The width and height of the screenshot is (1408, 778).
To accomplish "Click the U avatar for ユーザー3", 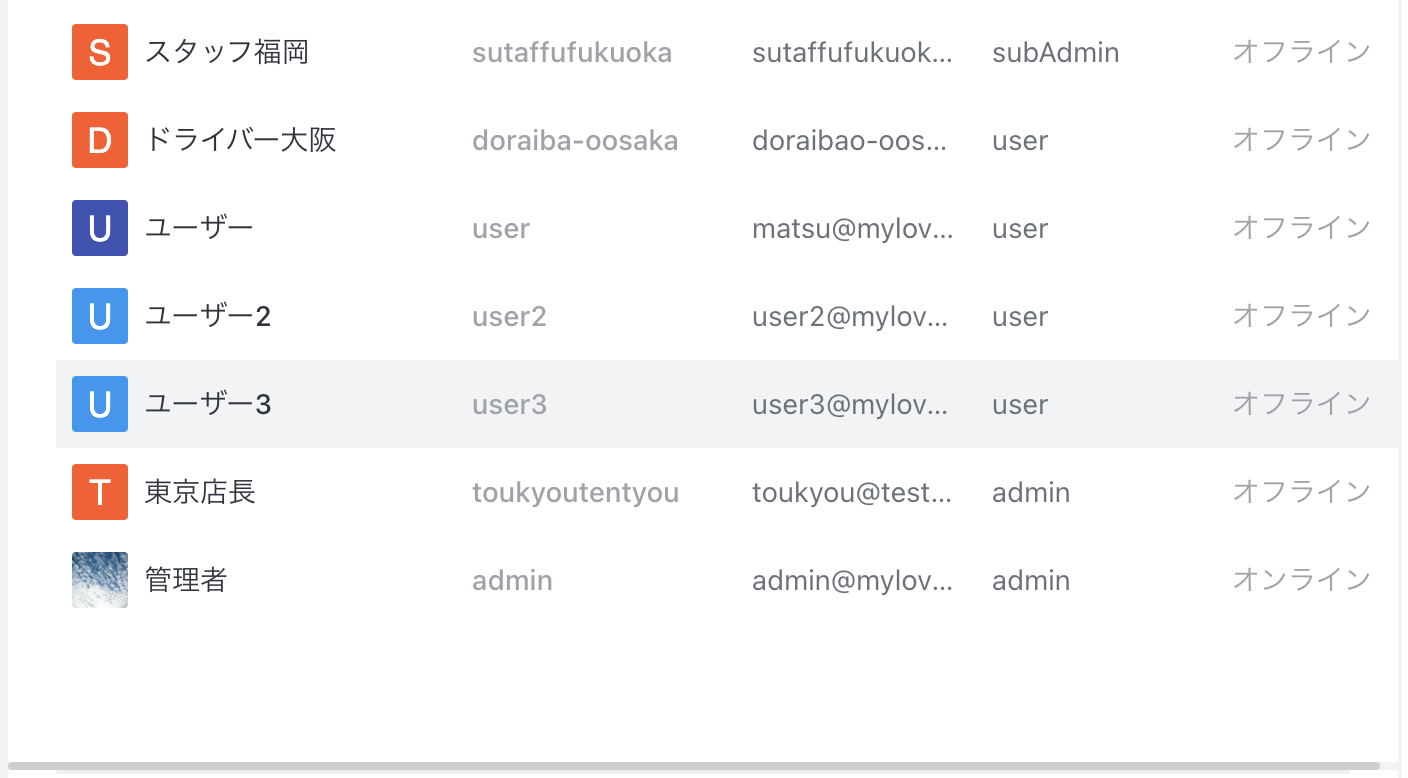I will [100, 404].
